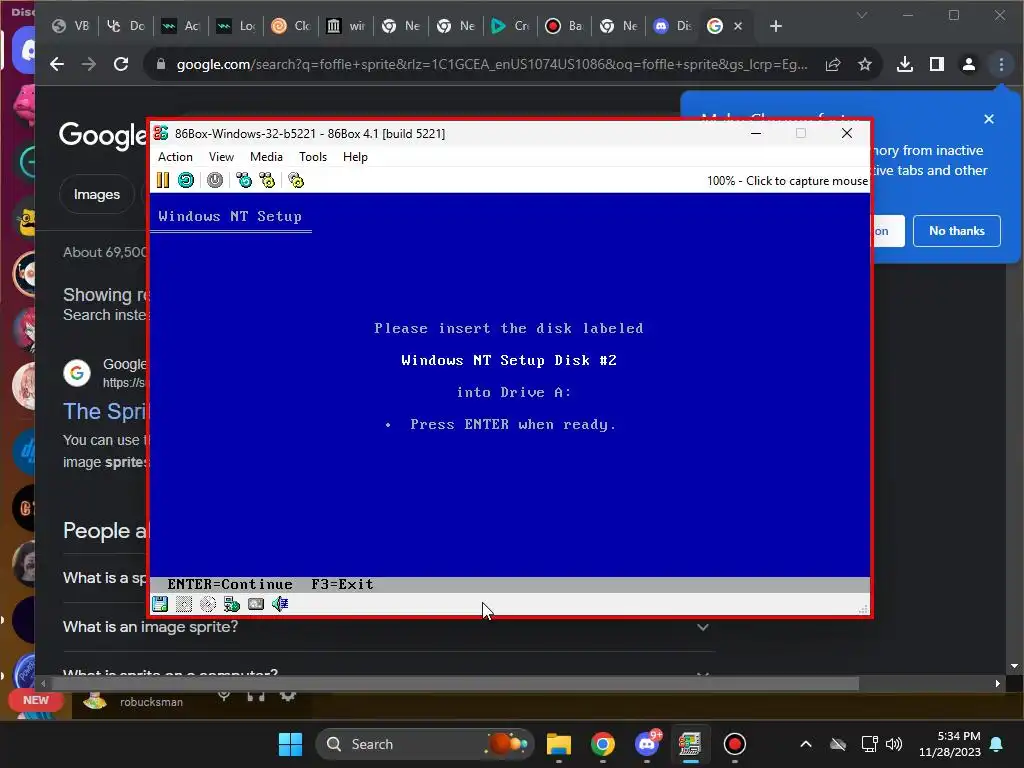Open a new Chrome tab with plus button

pyautogui.click(x=775, y=26)
